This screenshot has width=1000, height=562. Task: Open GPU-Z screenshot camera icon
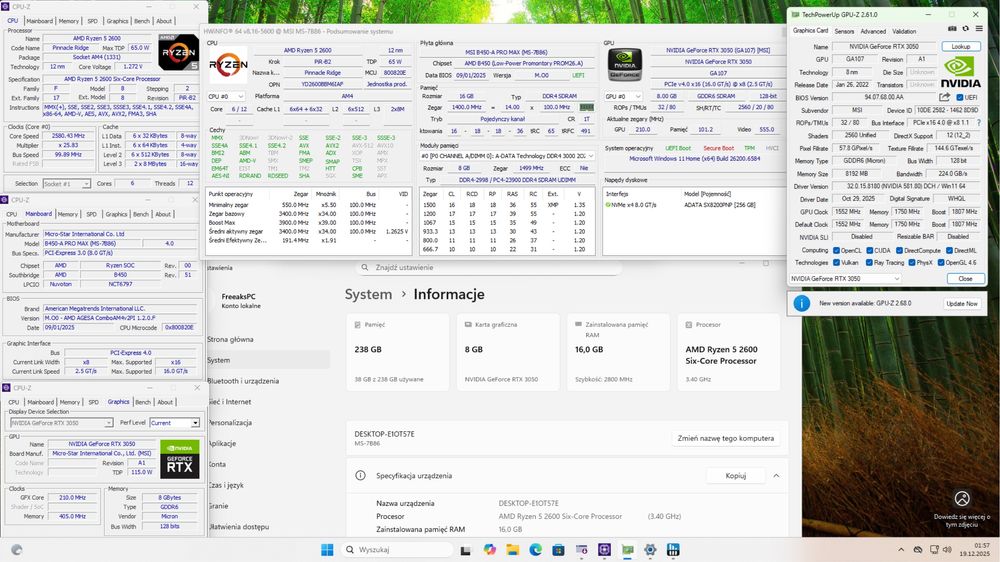pos(952,29)
